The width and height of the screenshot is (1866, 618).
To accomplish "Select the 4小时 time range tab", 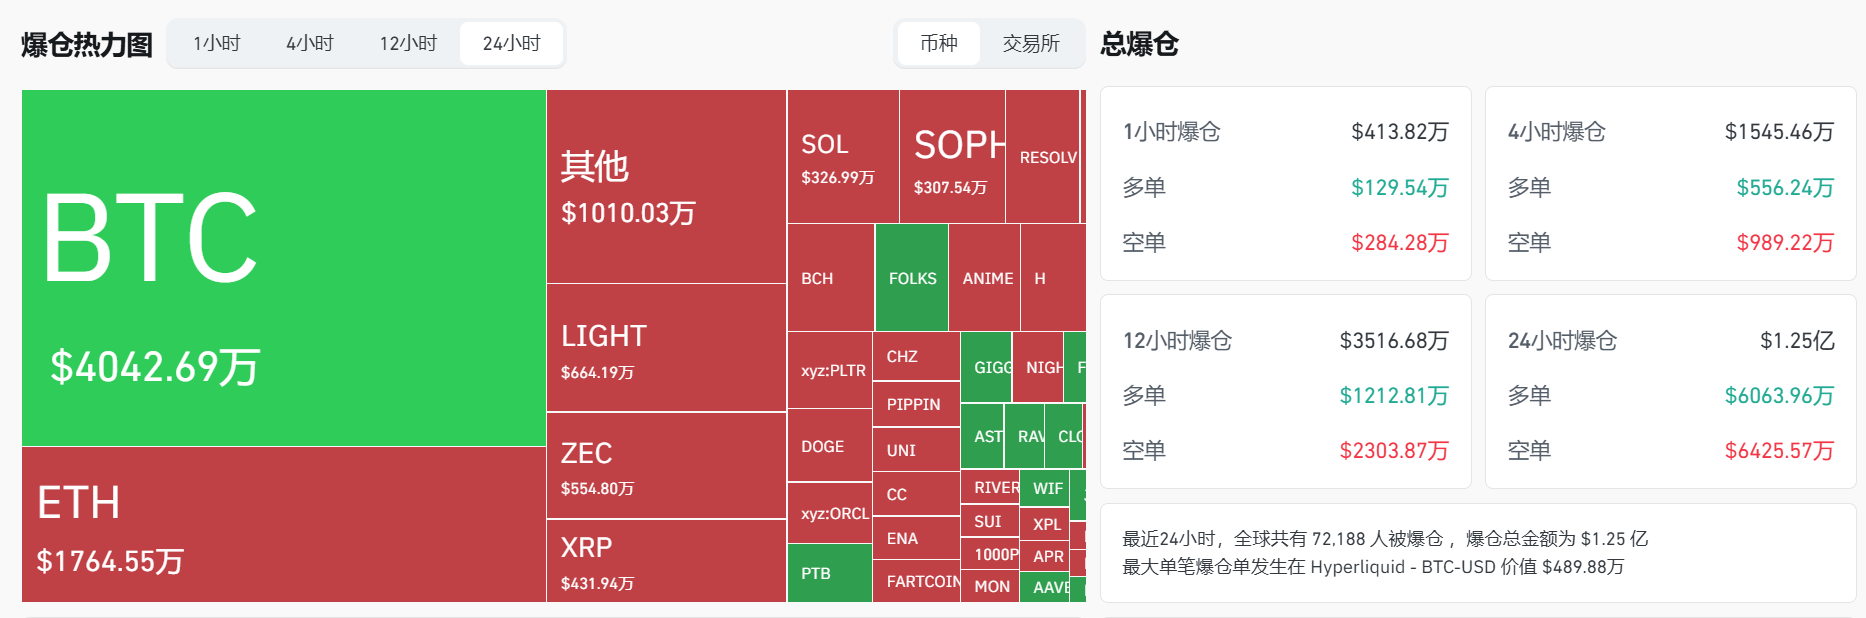I will (x=310, y=44).
